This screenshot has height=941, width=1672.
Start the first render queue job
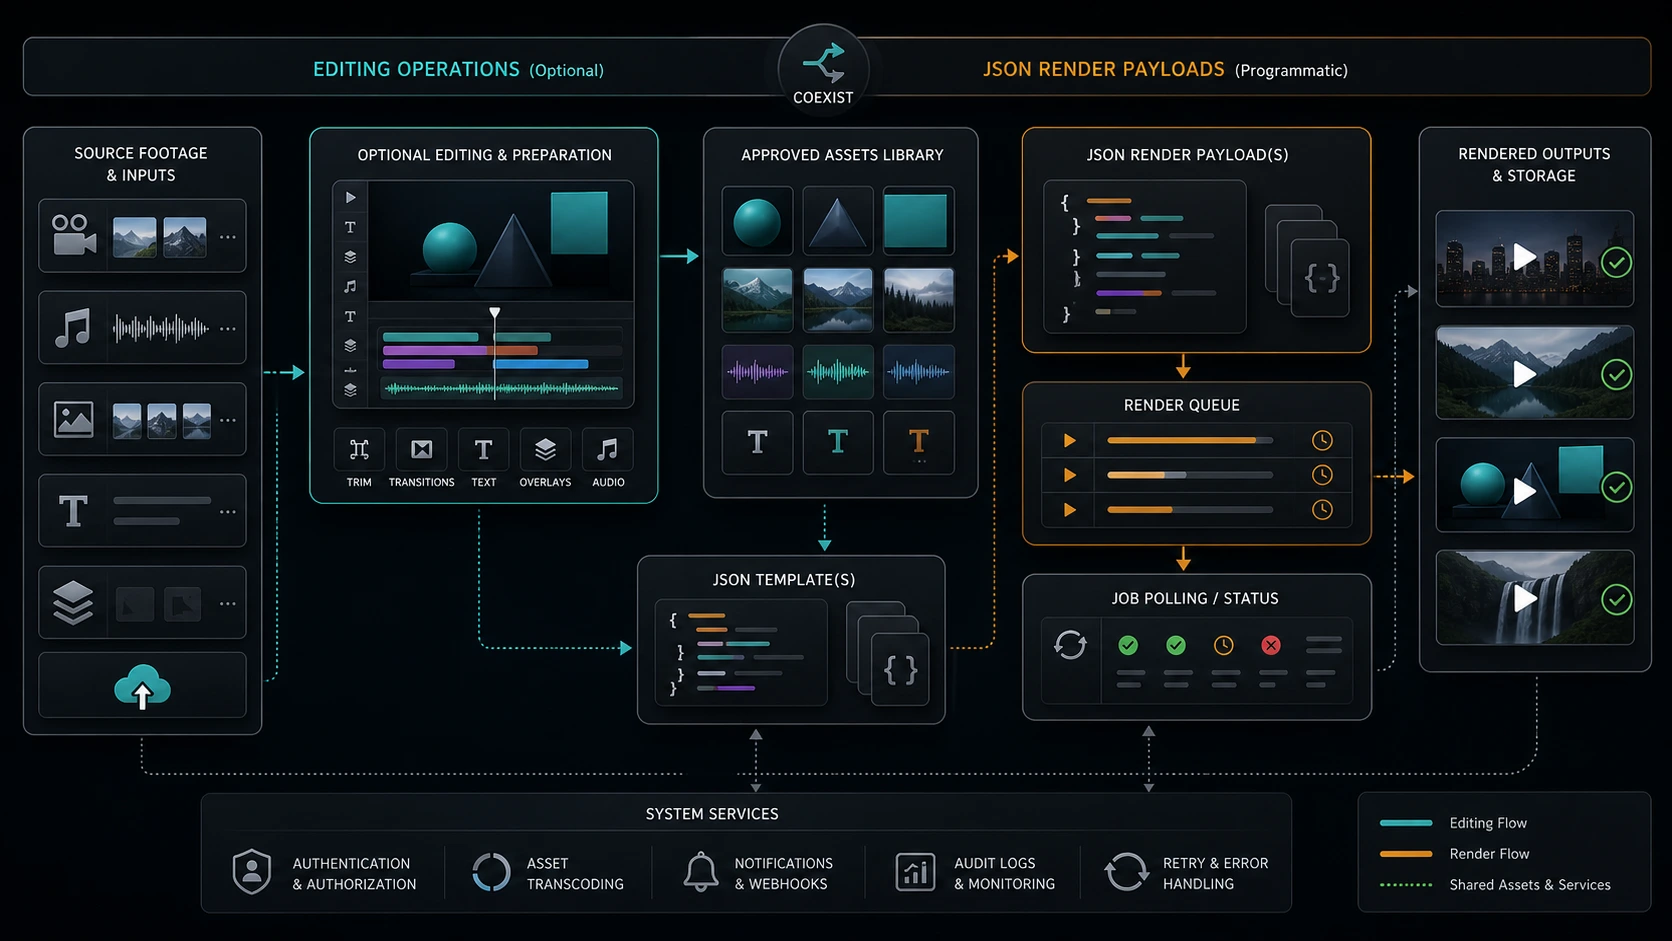[1069, 440]
